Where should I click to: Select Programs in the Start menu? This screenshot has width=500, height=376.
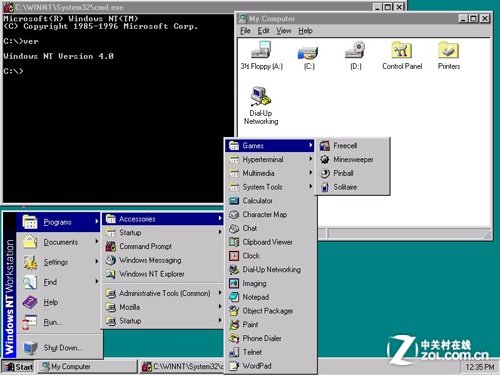59,222
